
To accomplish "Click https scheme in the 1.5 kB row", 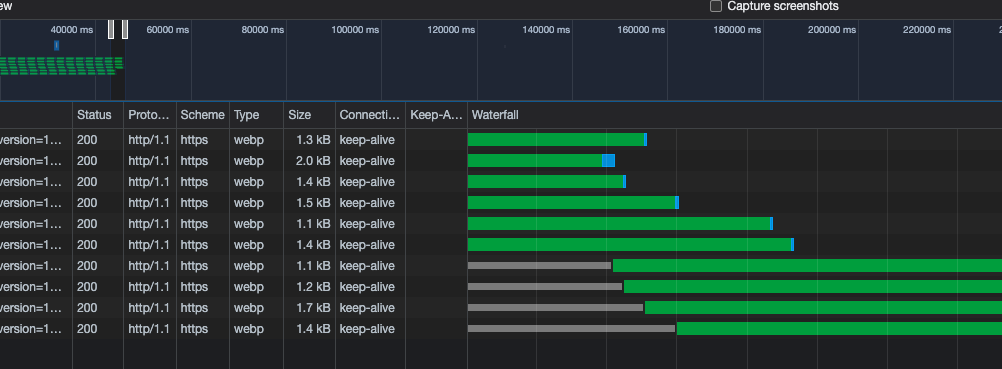I will (x=194, y=203).
